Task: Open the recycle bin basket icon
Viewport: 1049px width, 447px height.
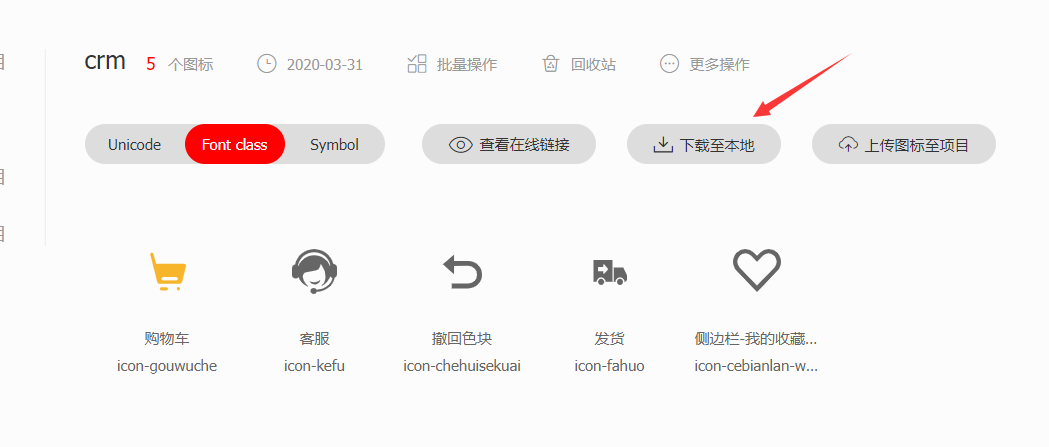Action: pos(551,64)
